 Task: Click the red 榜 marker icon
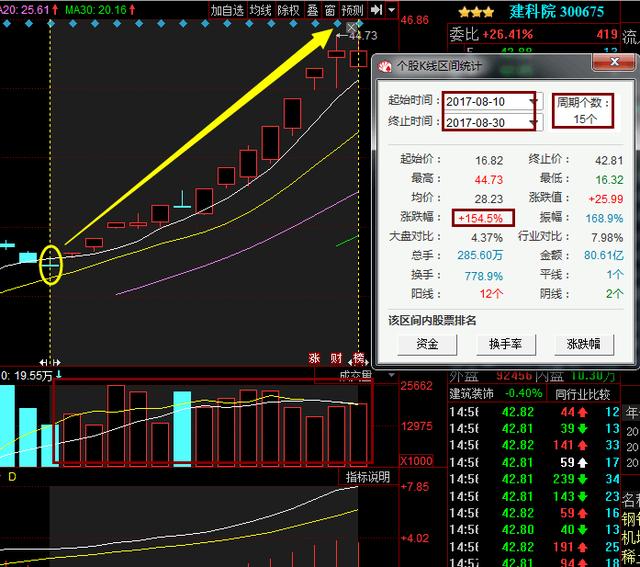[x=358, y=359]
